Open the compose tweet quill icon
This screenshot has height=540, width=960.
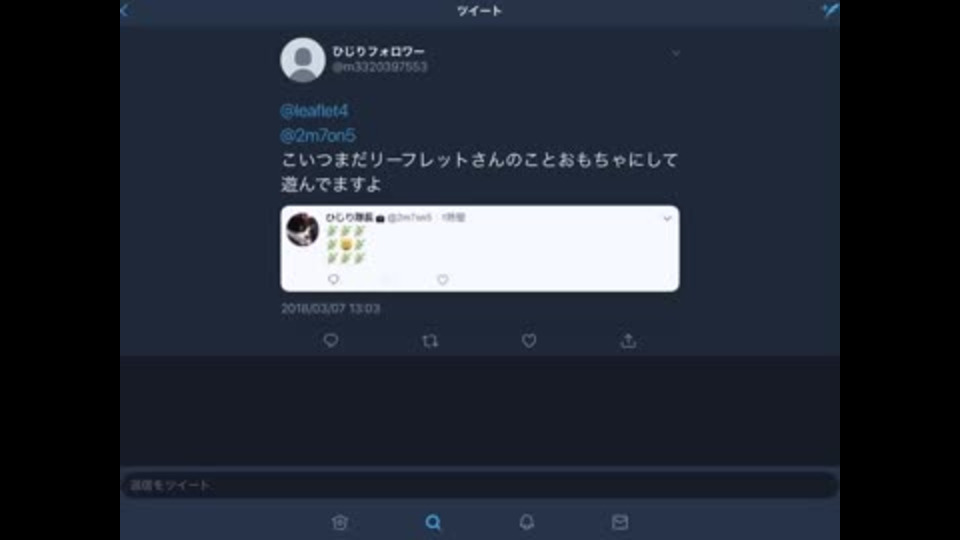830,10
